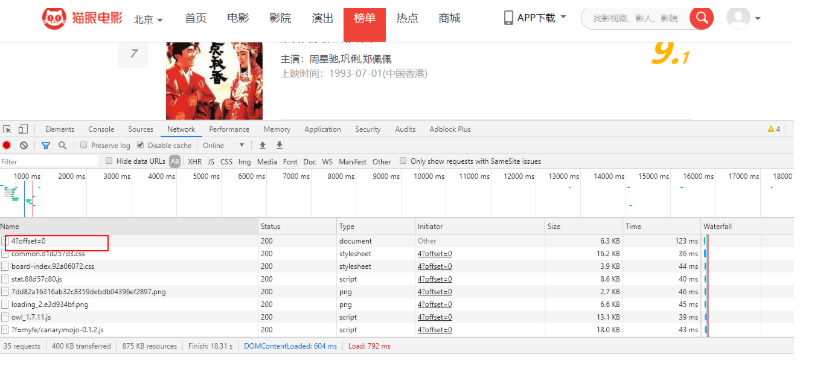Click the Maoyan cat logo
Image resolution: width=820 pixels, height=386 pixels.
click(54, 19)
